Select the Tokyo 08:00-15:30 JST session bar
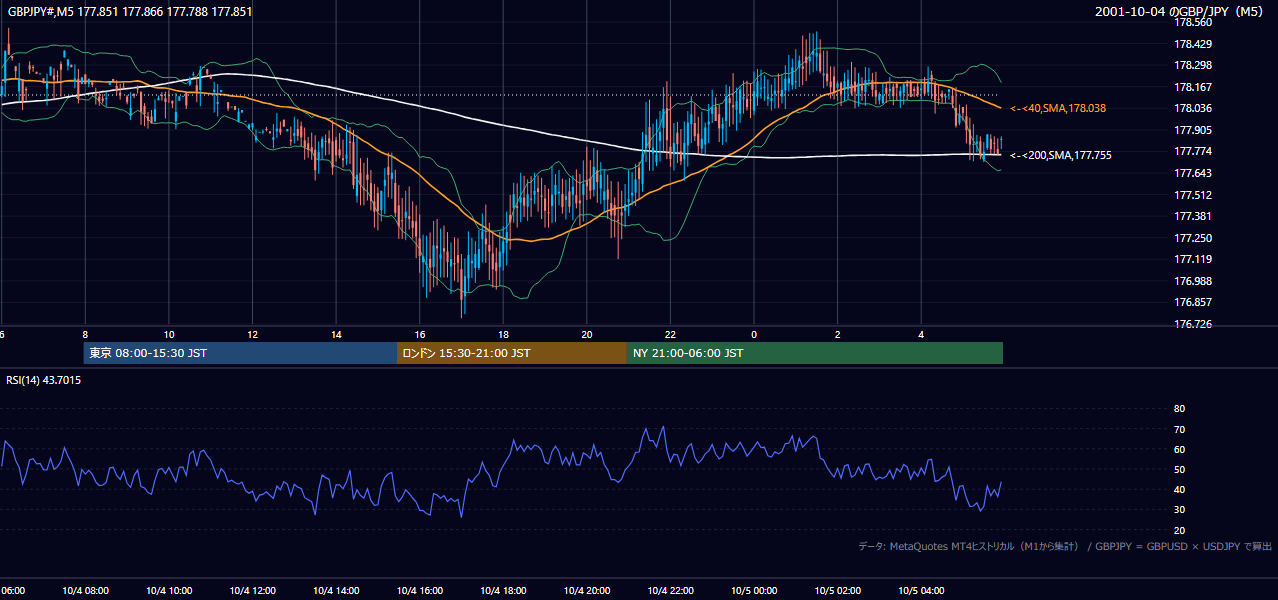Viewport: 1278px width, 600px height. (x=240, y=353)
